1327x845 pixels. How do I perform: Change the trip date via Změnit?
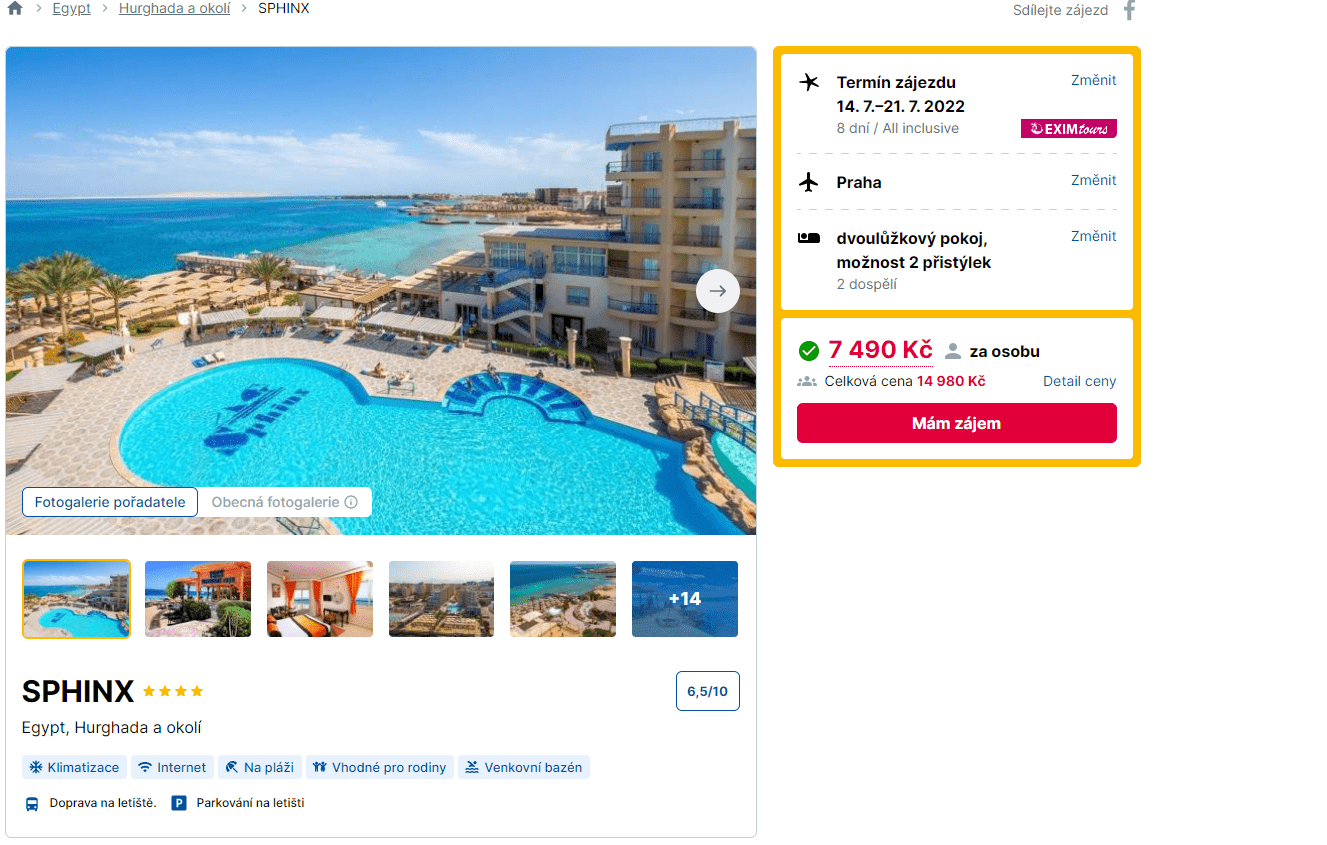pyautogui.click(x=1094, y=80)
